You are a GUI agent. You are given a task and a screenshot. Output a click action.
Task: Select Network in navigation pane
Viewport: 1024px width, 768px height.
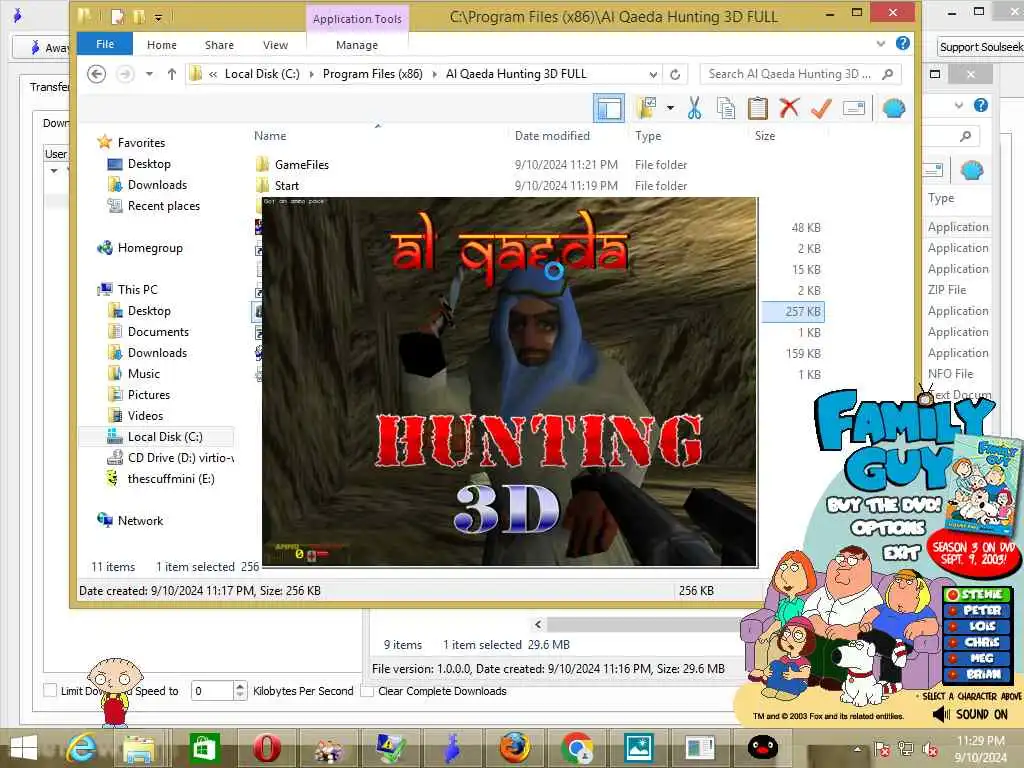coord(140,520)
